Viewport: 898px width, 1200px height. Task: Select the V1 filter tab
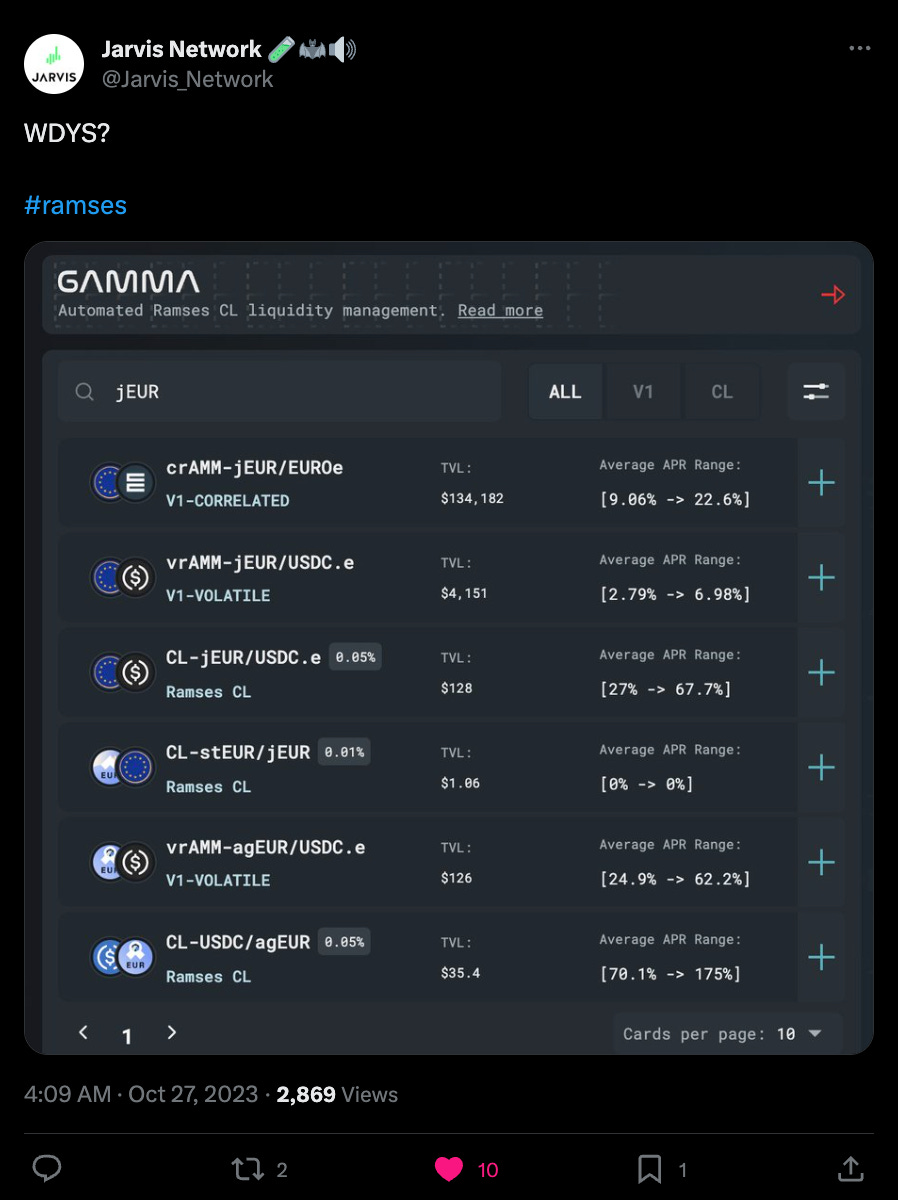643,392
